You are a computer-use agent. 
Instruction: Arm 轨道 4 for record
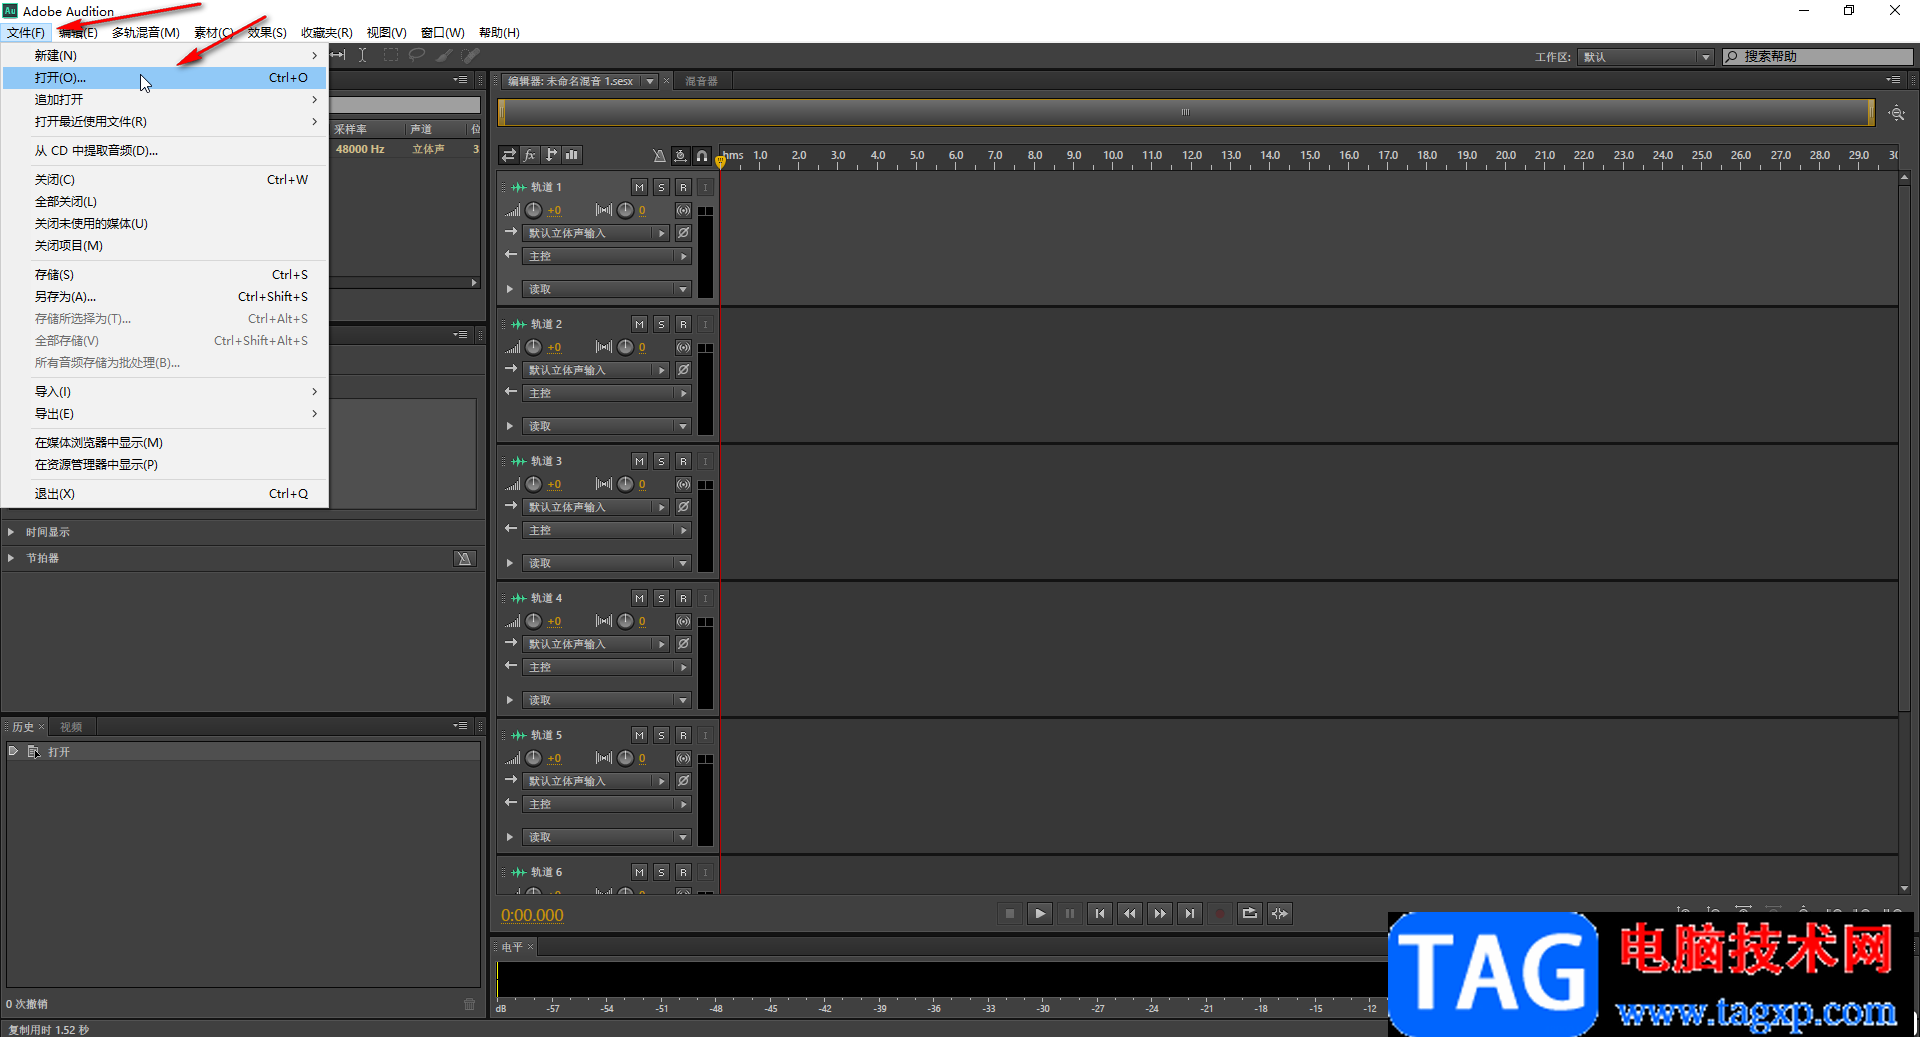pyautogui.click(x=684, y=598)
